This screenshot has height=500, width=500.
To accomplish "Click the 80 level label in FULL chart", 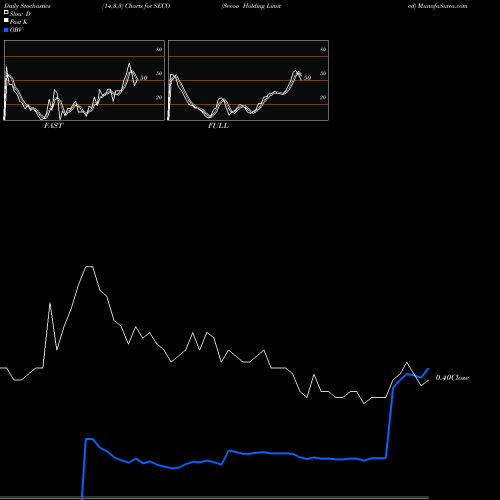I will [323, 49].
